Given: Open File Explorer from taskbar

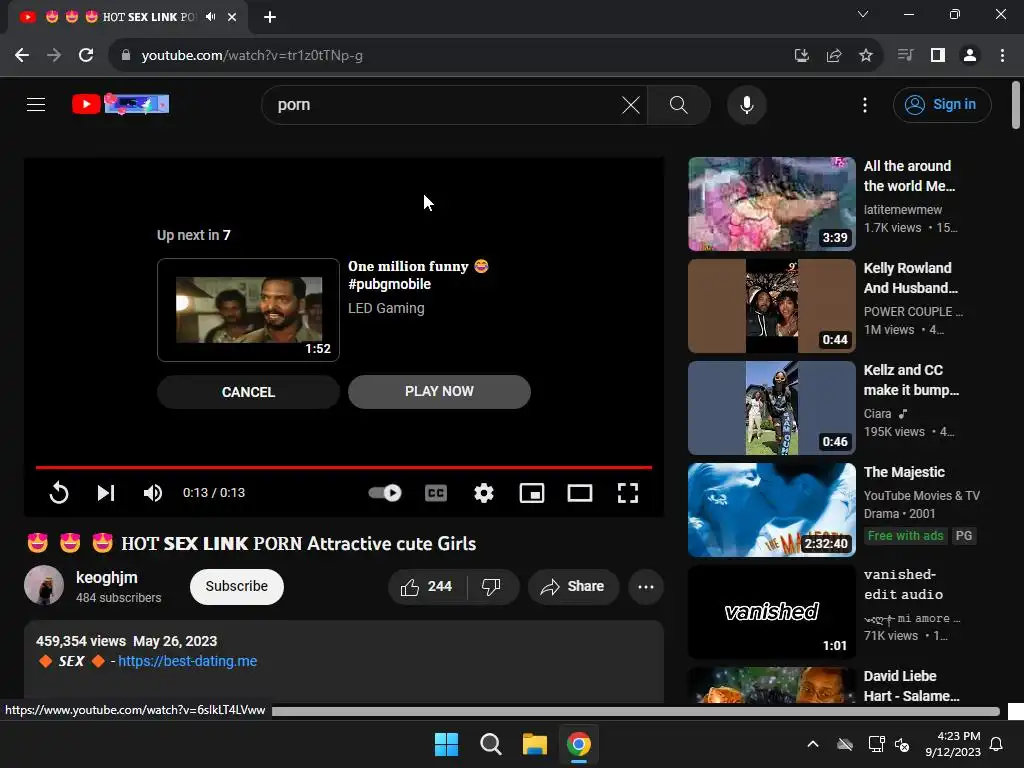Looking at the screenshot, I should point(535,744).
